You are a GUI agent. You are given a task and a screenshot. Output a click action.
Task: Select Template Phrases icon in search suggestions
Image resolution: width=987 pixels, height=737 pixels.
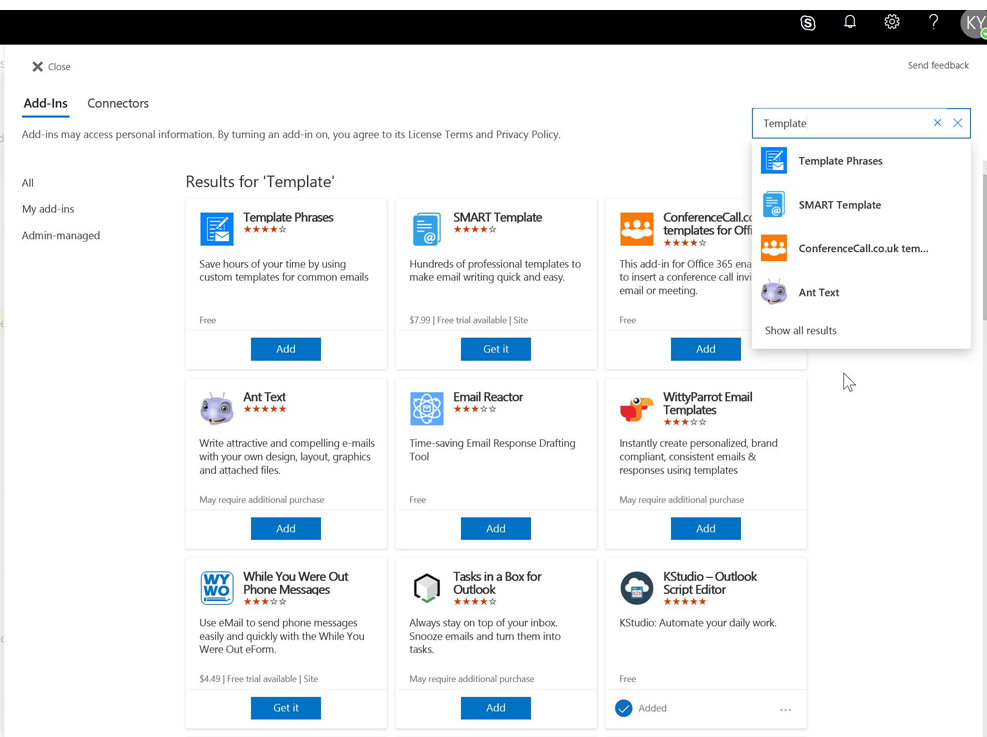774,160
